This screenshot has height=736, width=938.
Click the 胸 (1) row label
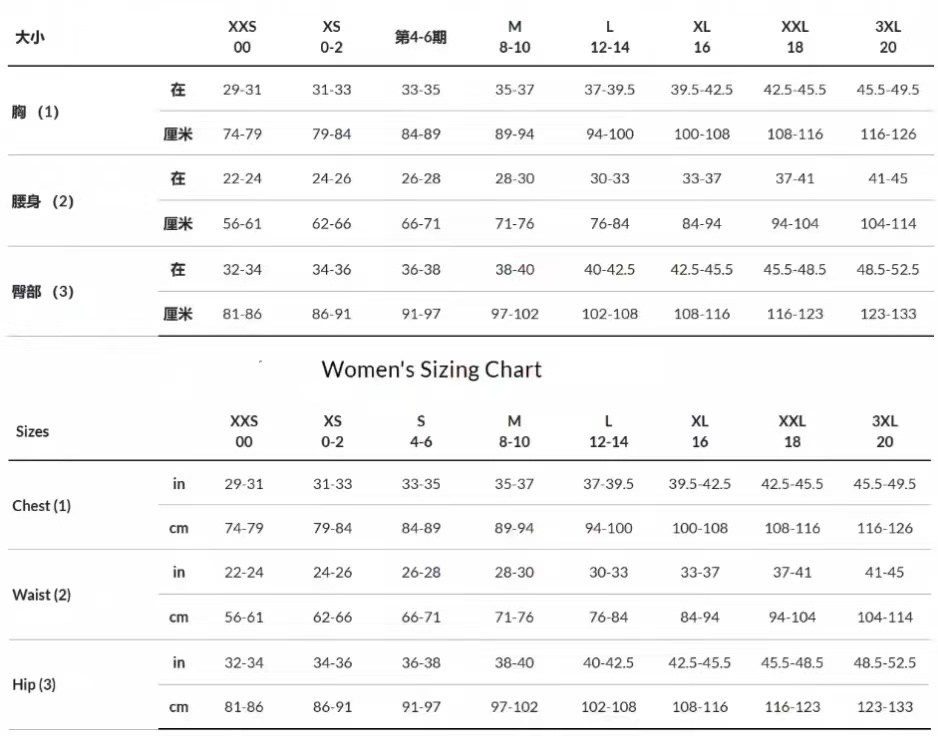[35, 112]
